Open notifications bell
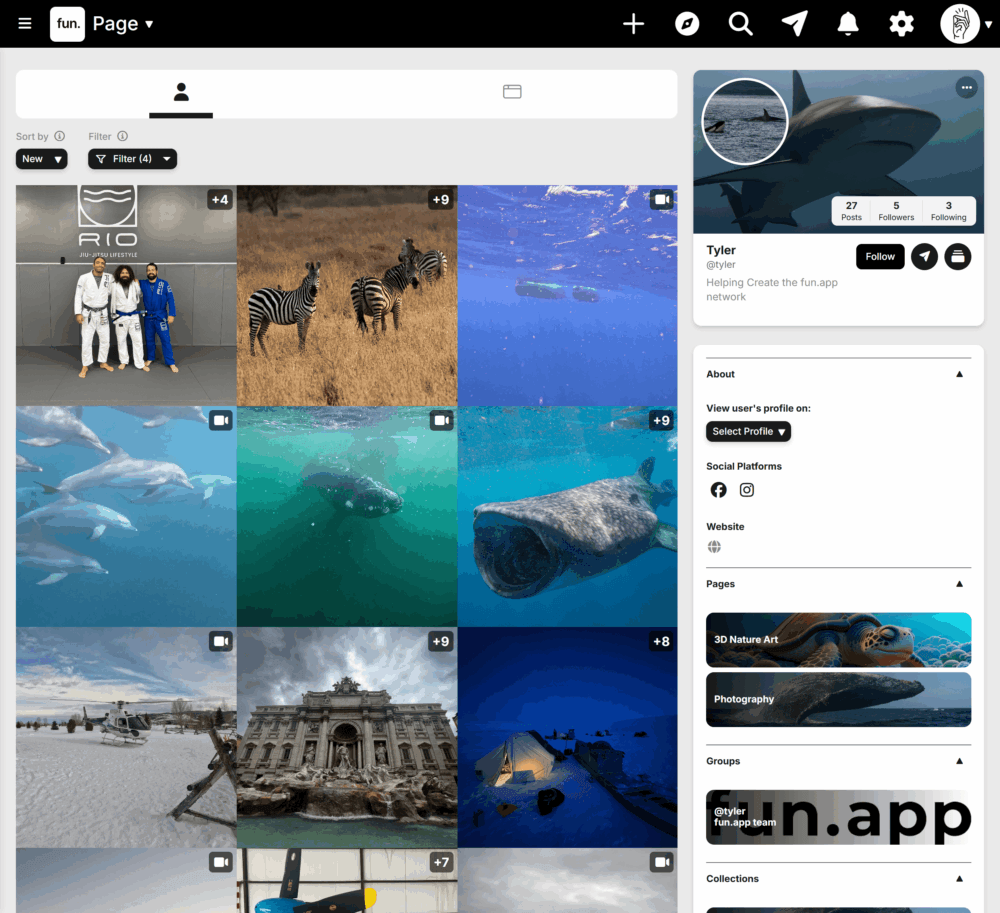This screenshot has width=1000, height=913. coord(848,24)
